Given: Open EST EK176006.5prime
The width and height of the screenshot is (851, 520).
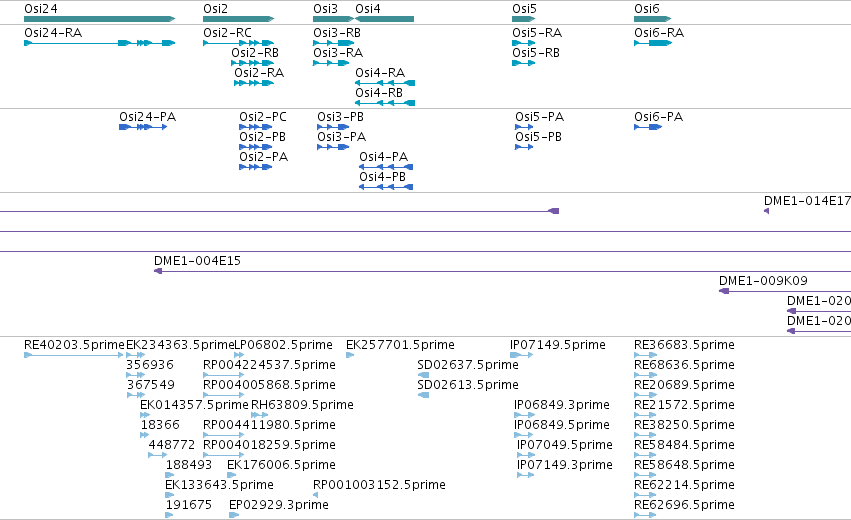Looking at the screenshot, I should pyautogui.click(x=232, y=476).
